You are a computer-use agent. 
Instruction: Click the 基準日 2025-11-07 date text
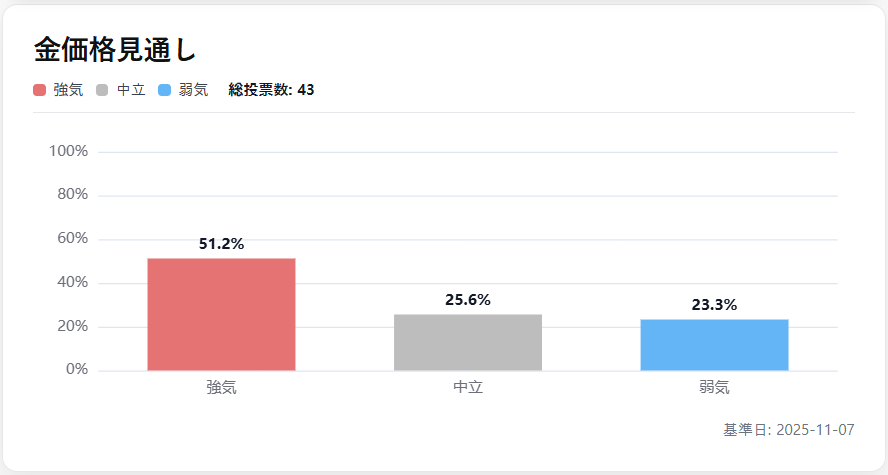coord(789,430)
